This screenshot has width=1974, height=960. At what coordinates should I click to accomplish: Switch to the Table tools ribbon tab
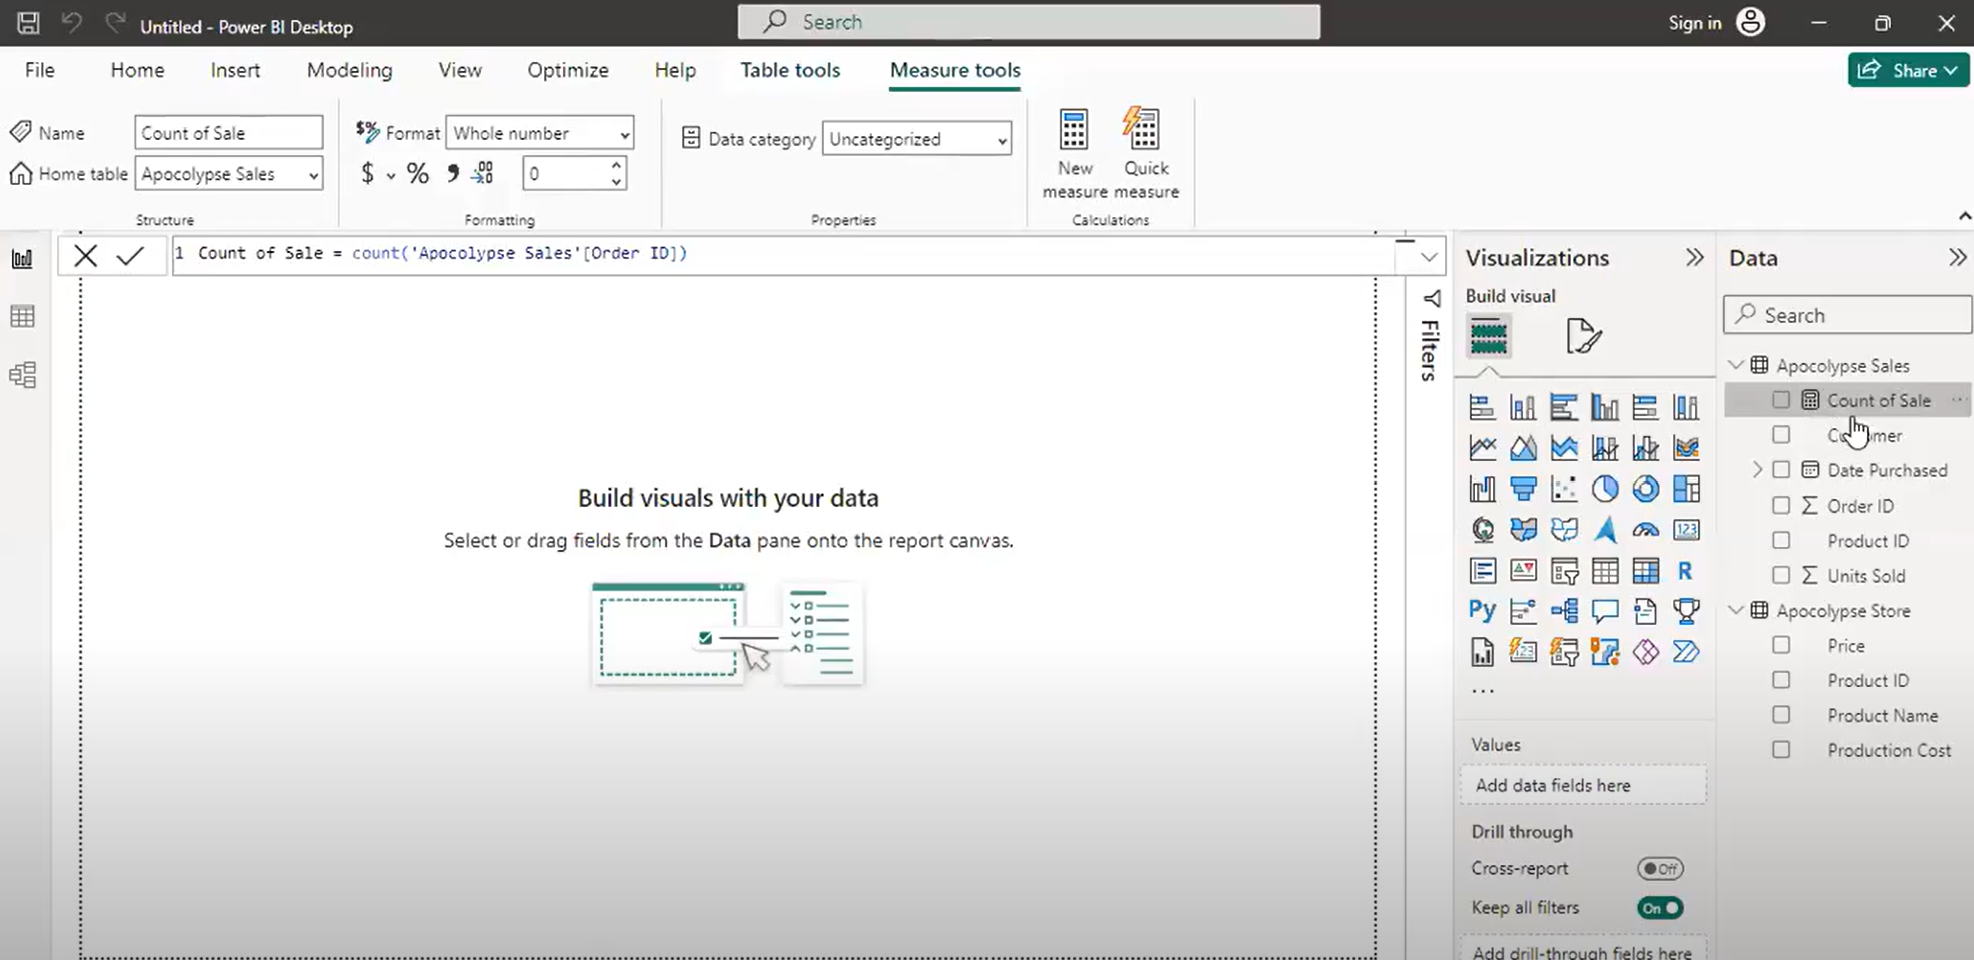point(789,70)
